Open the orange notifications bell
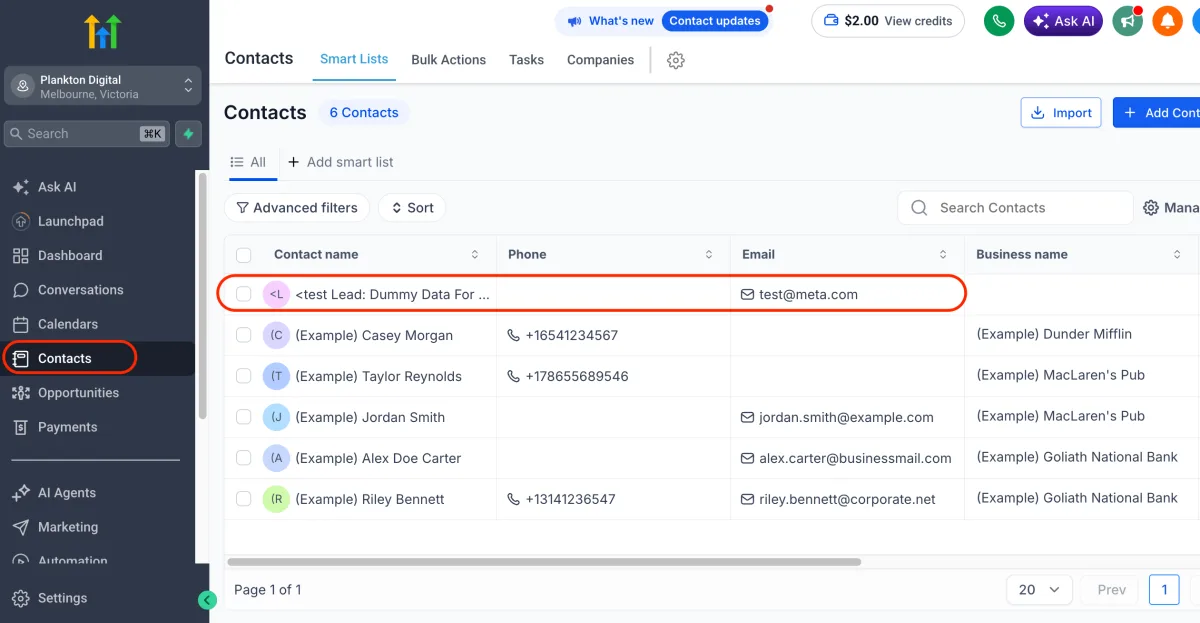 1167,21
